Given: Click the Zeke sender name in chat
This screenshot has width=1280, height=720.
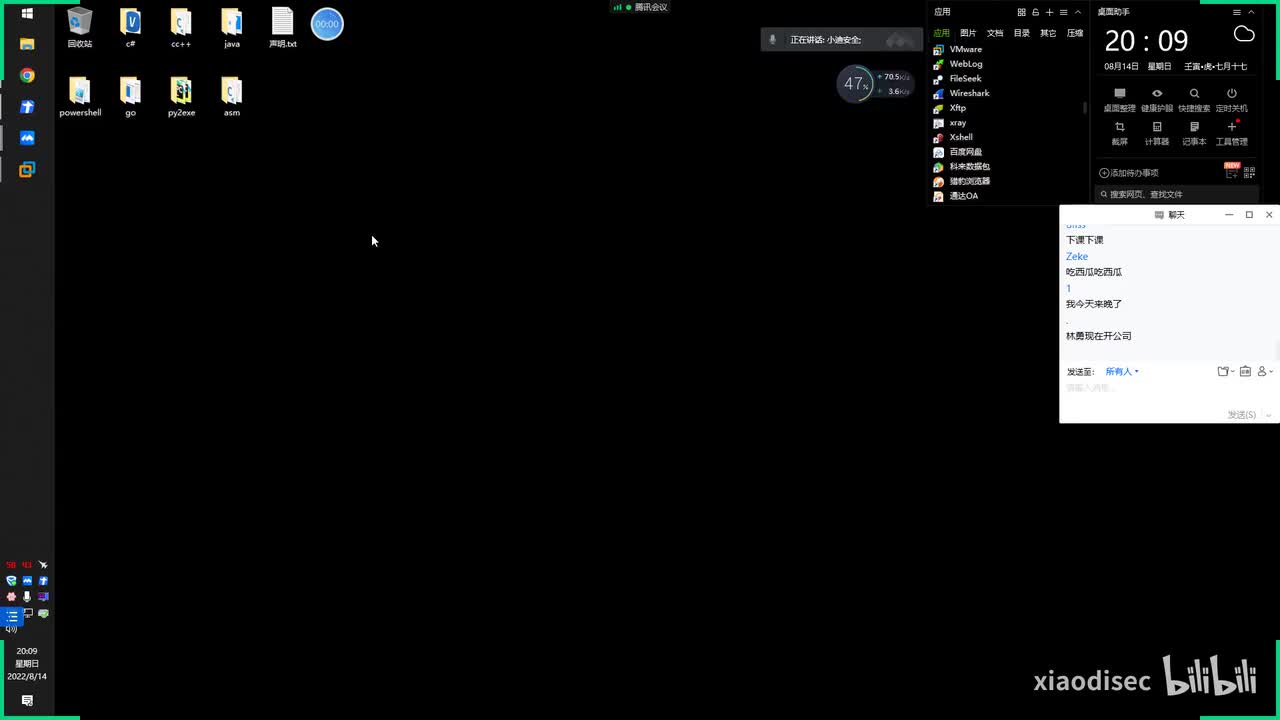Looking at the screenshot, I should pyautogui.click(x=1077, y=257).
